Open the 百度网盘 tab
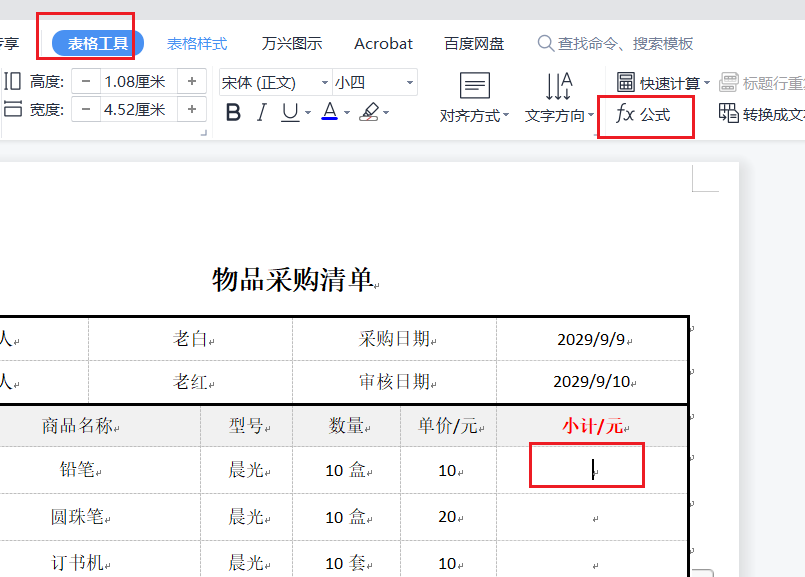Image resolution: width=805 pixels, height=577 pixels. click(x=474, y=44)
